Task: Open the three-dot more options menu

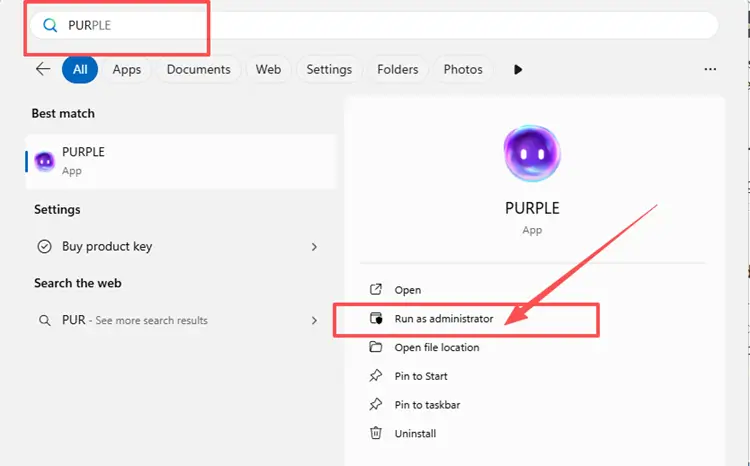Action: coord(710,69)
